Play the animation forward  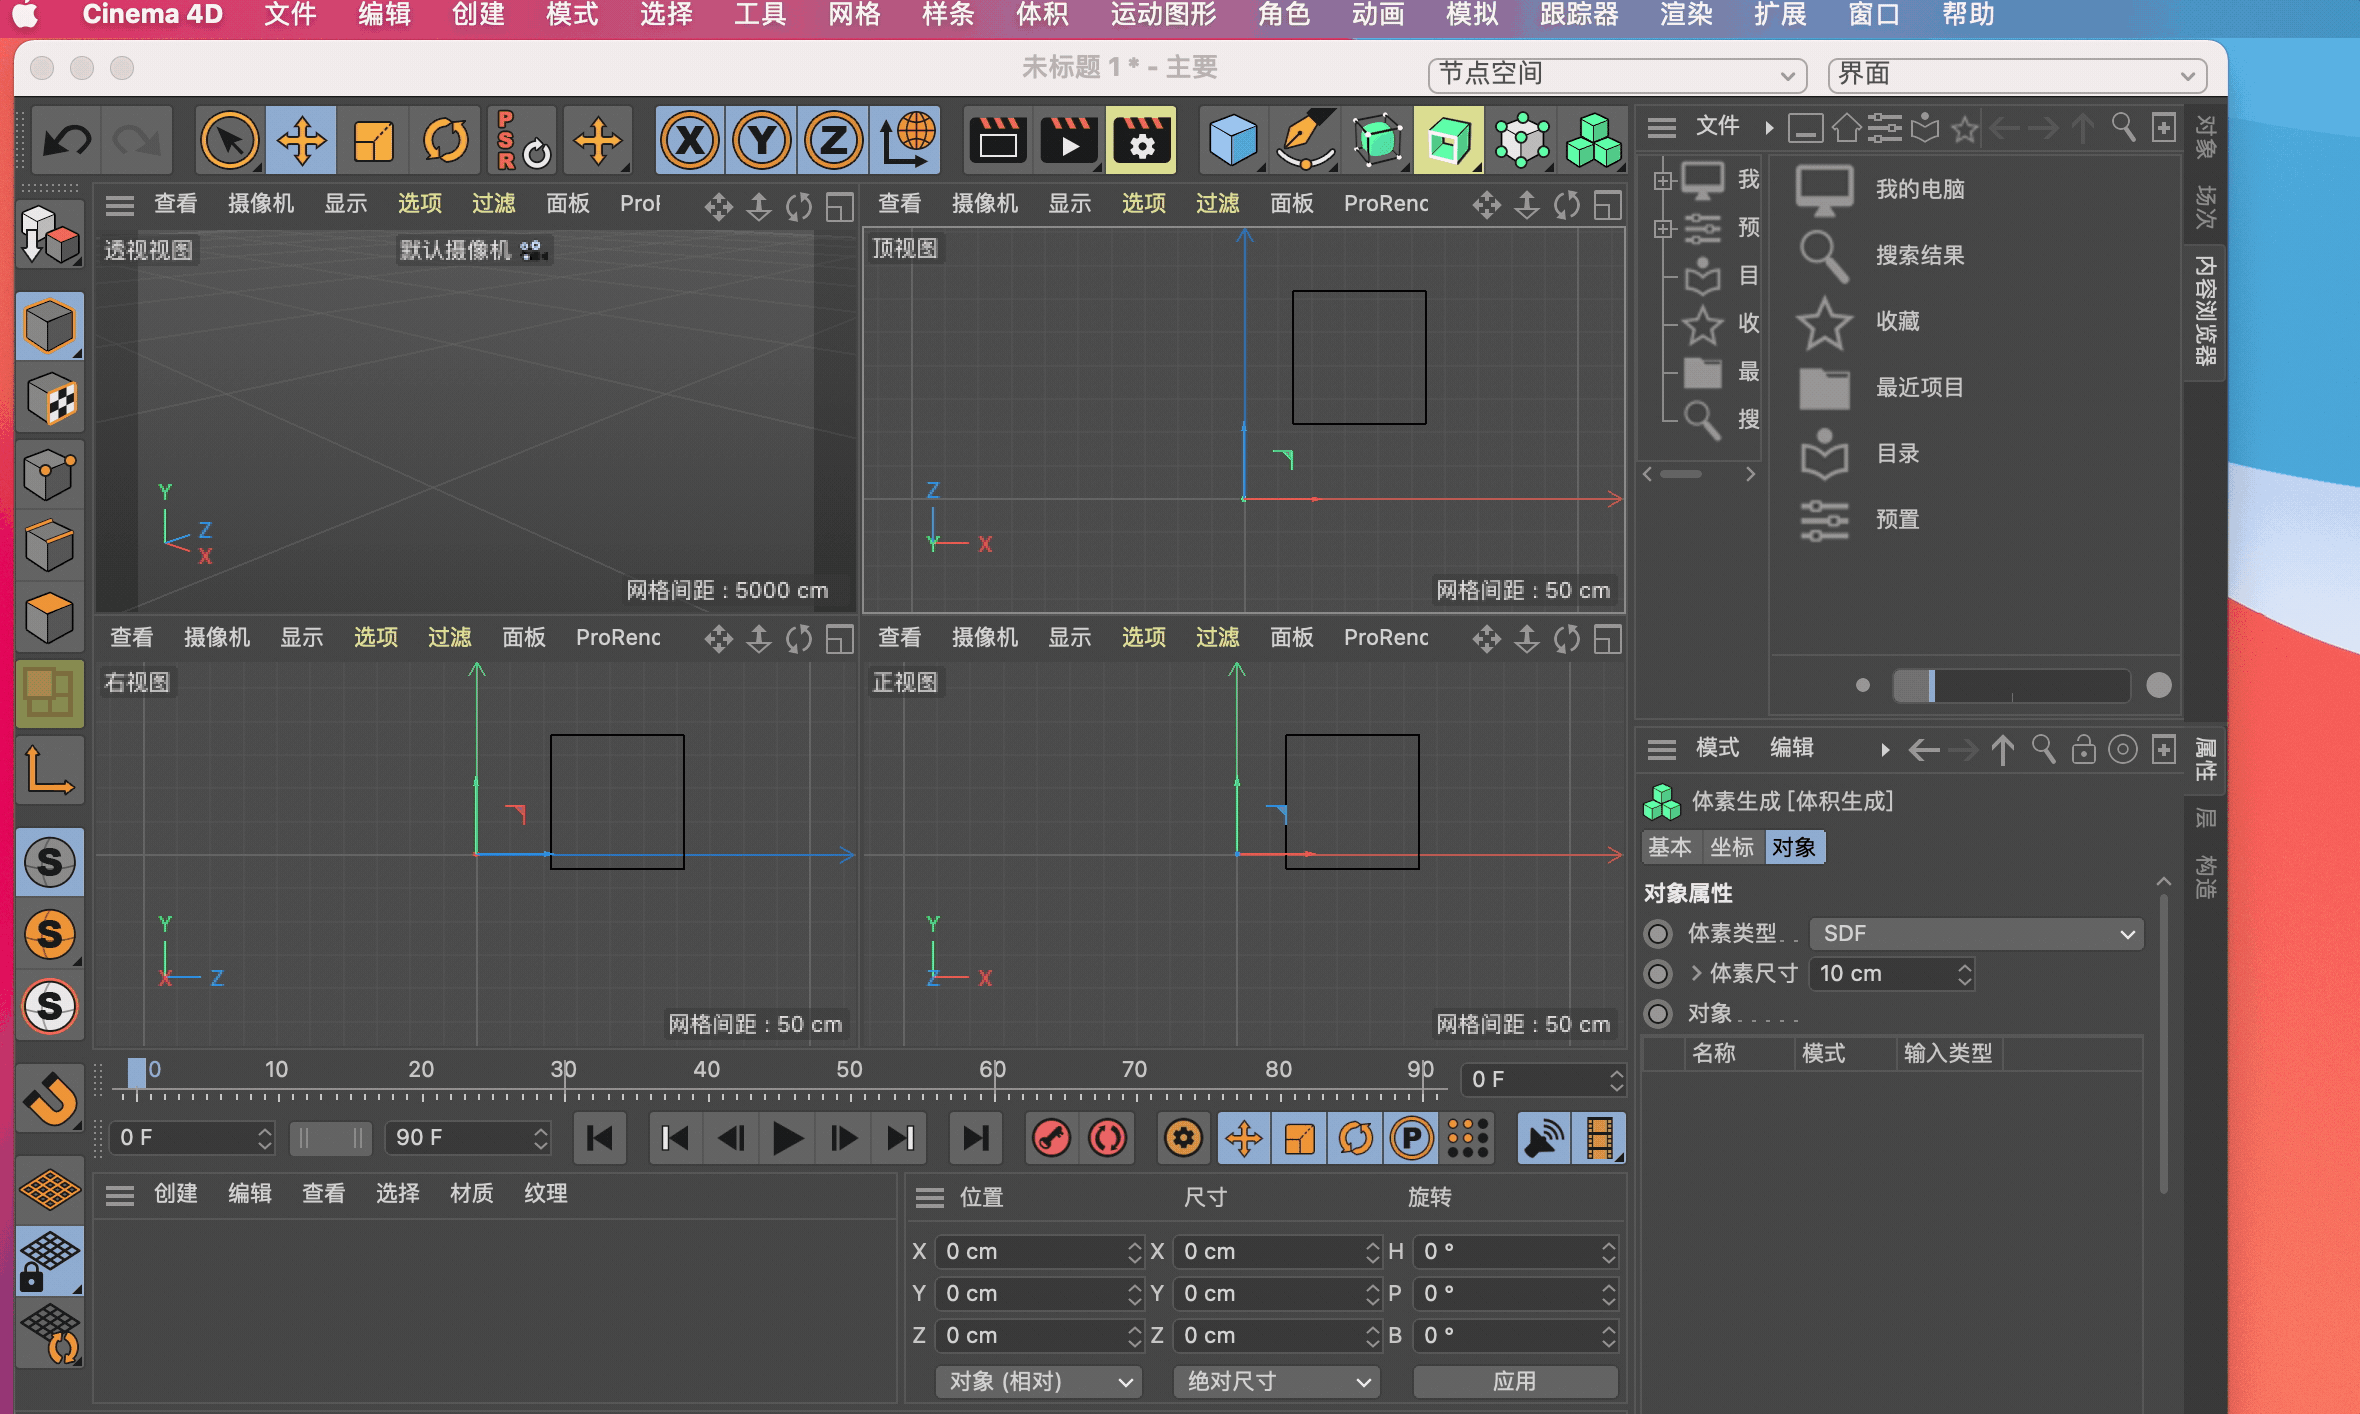pos(787,1138)
